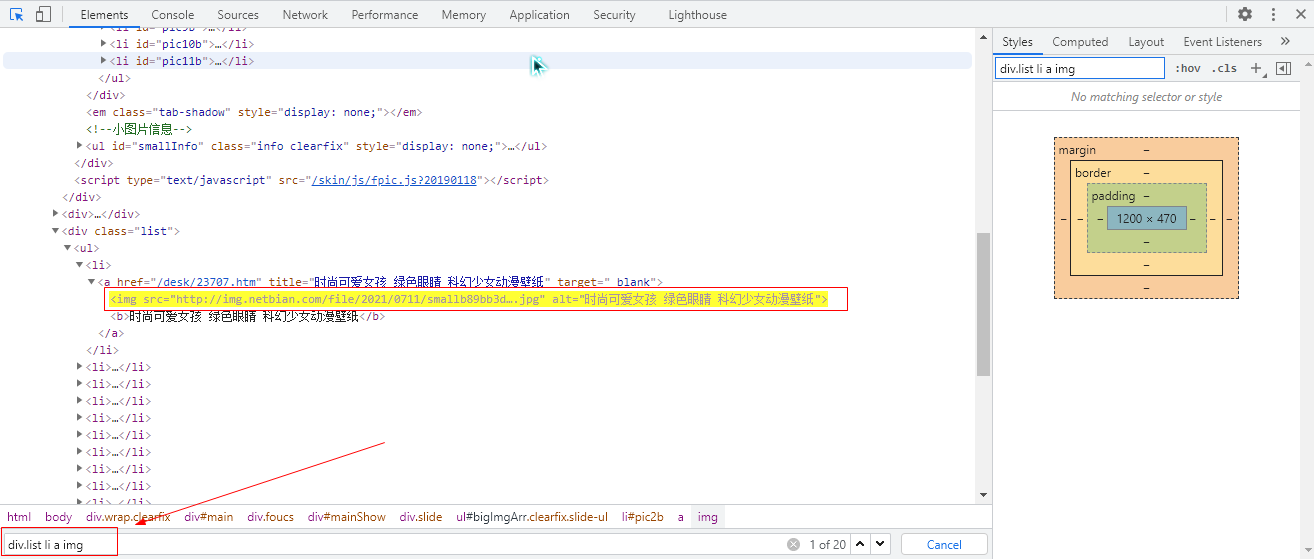Image resolution: width=1314 pixels, height=559 pixels.
Task: Toggle the device toolbar icon
Action: click(x=43, y=14)
